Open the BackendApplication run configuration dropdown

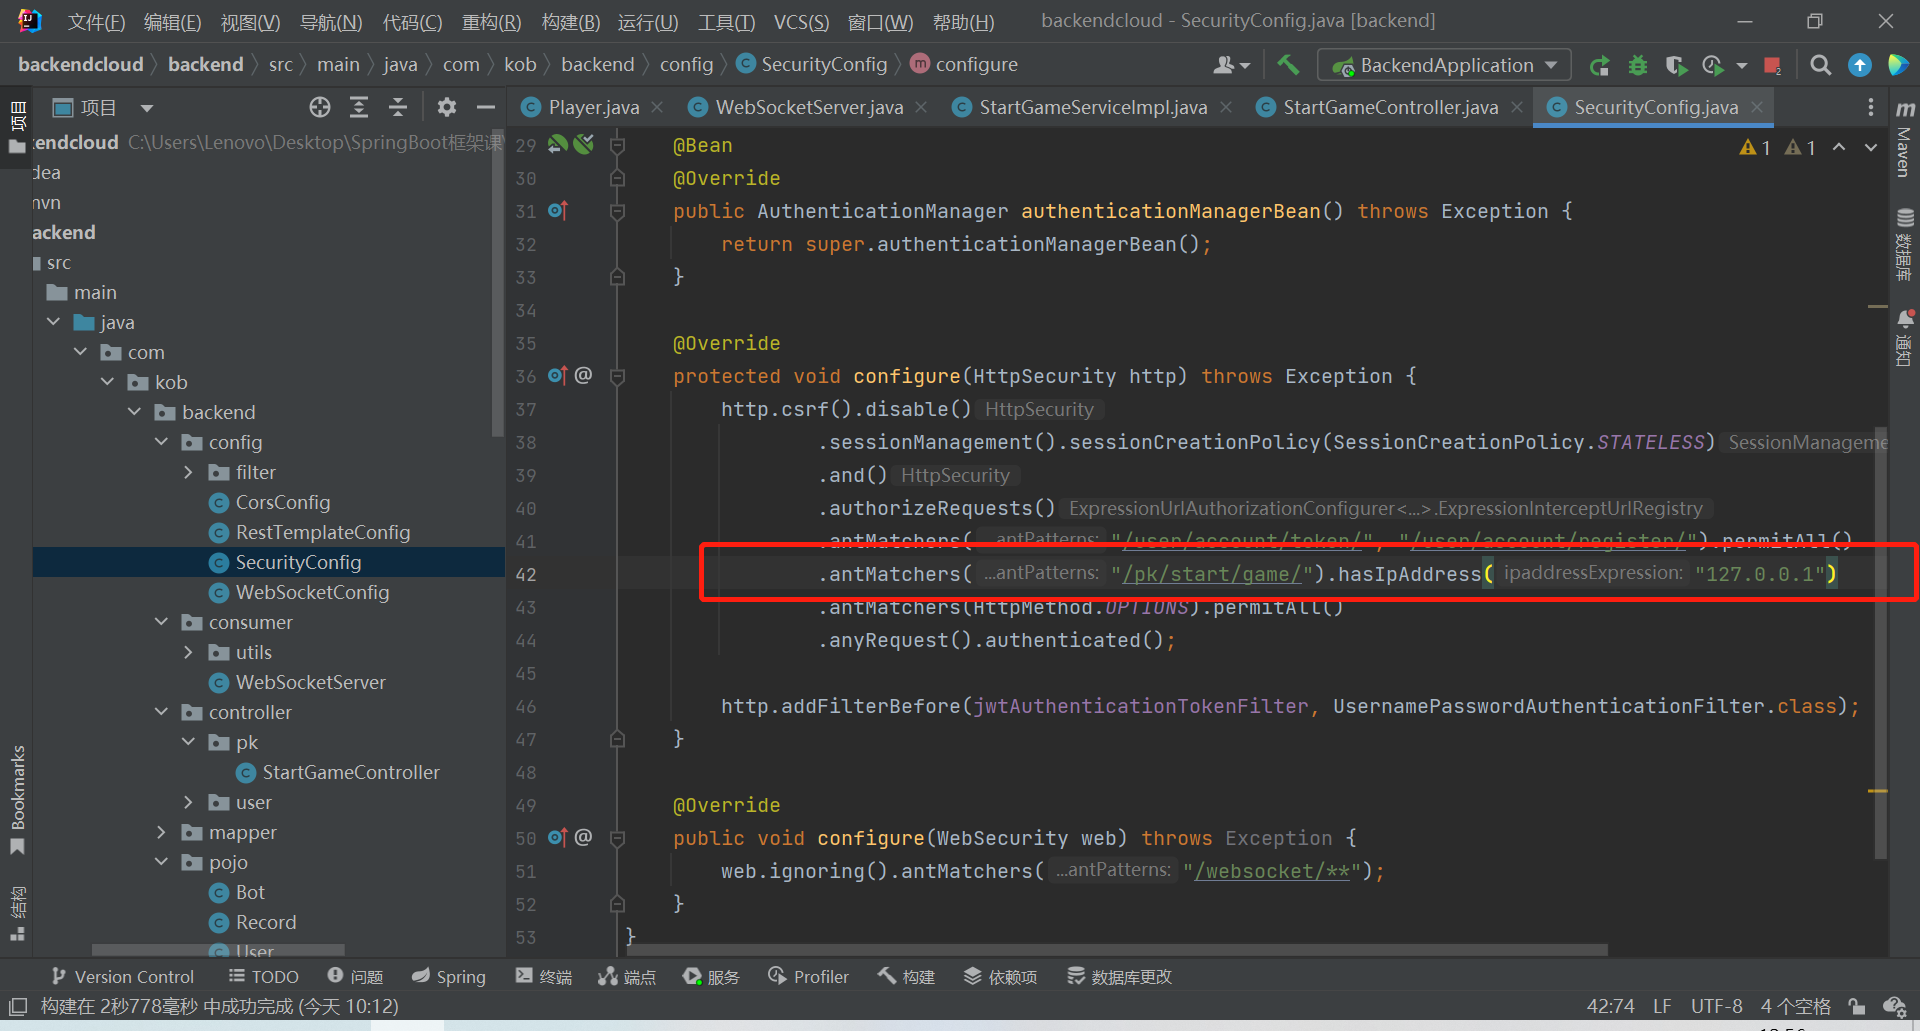1445,65
